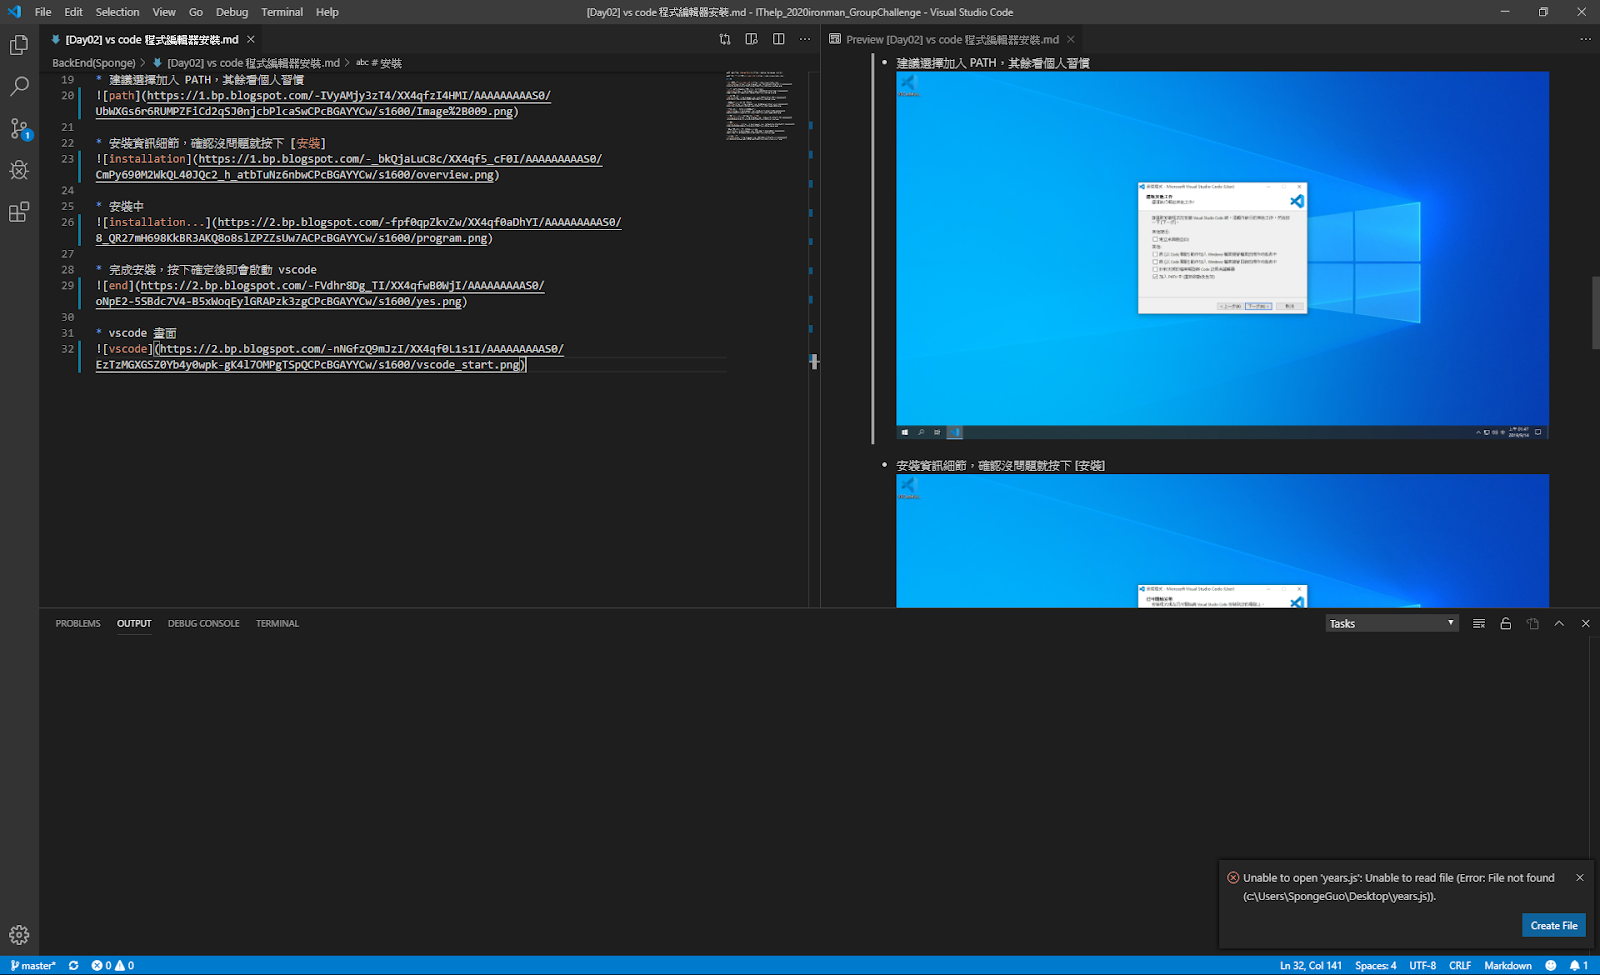Change indentation via Spaces: 4

pos(1376,966)
